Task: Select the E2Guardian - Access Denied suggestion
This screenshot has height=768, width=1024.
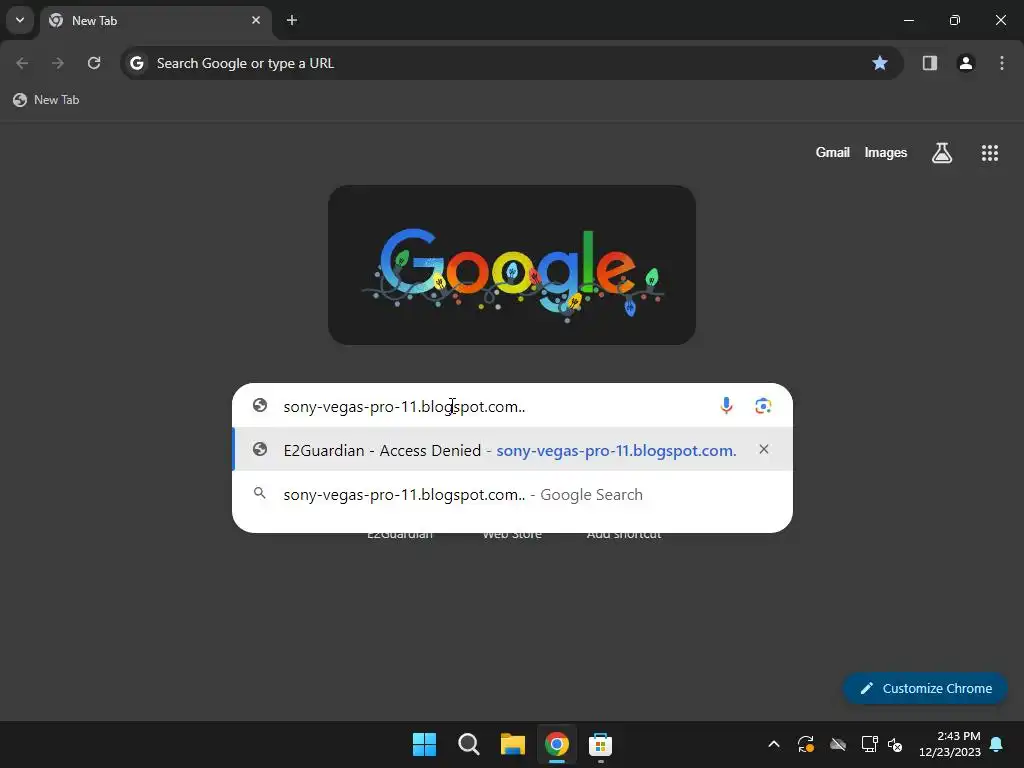Action: click(513, 450)
